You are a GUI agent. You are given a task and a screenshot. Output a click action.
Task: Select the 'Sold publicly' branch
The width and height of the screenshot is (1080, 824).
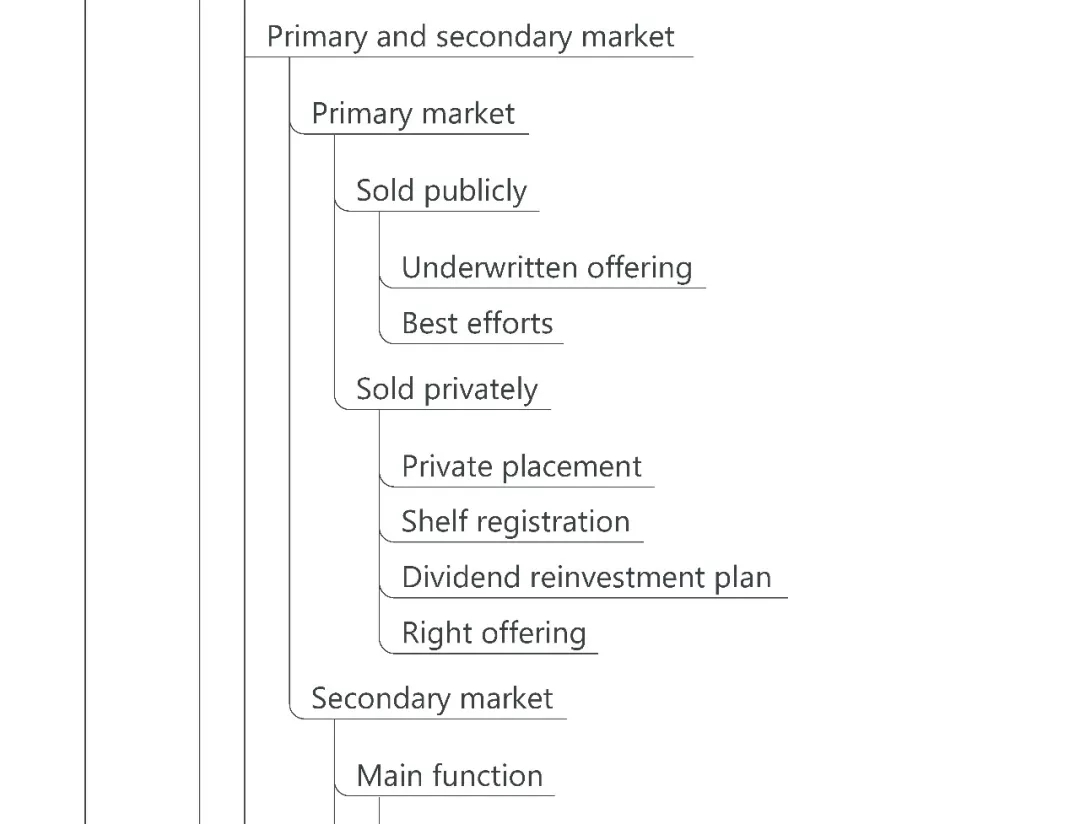(441, 190)
